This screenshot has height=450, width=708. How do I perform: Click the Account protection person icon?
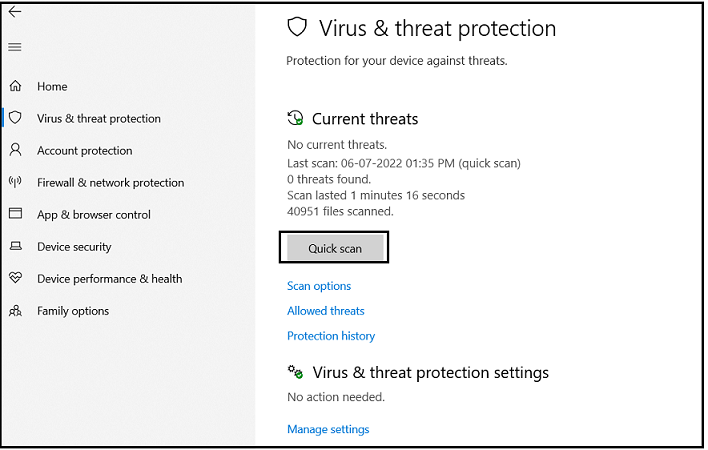pos(15,150)
